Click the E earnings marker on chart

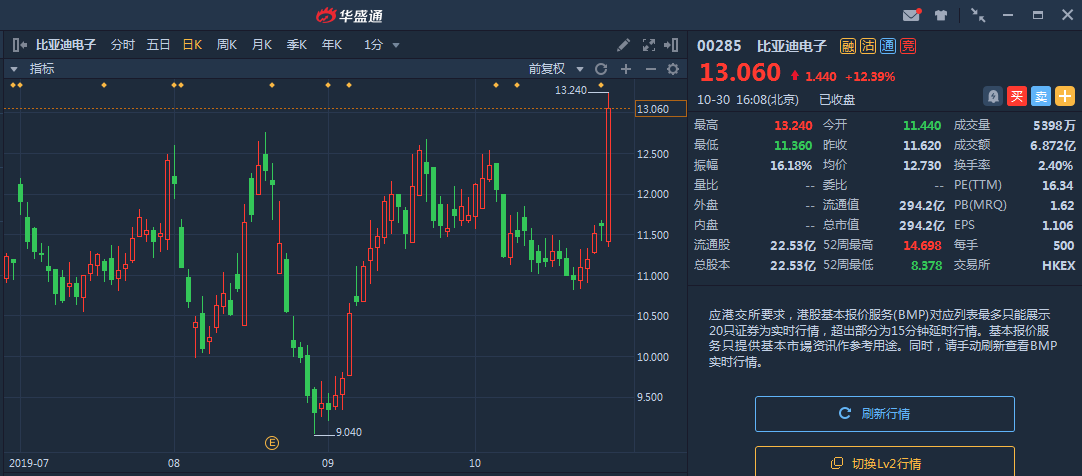[272, 442]
